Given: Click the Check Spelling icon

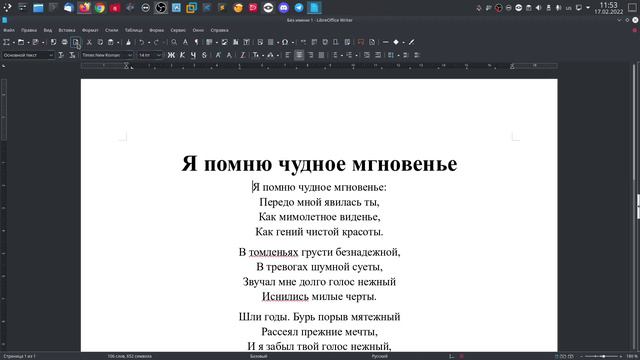Looking at the screenshot, I should [185, 42].
